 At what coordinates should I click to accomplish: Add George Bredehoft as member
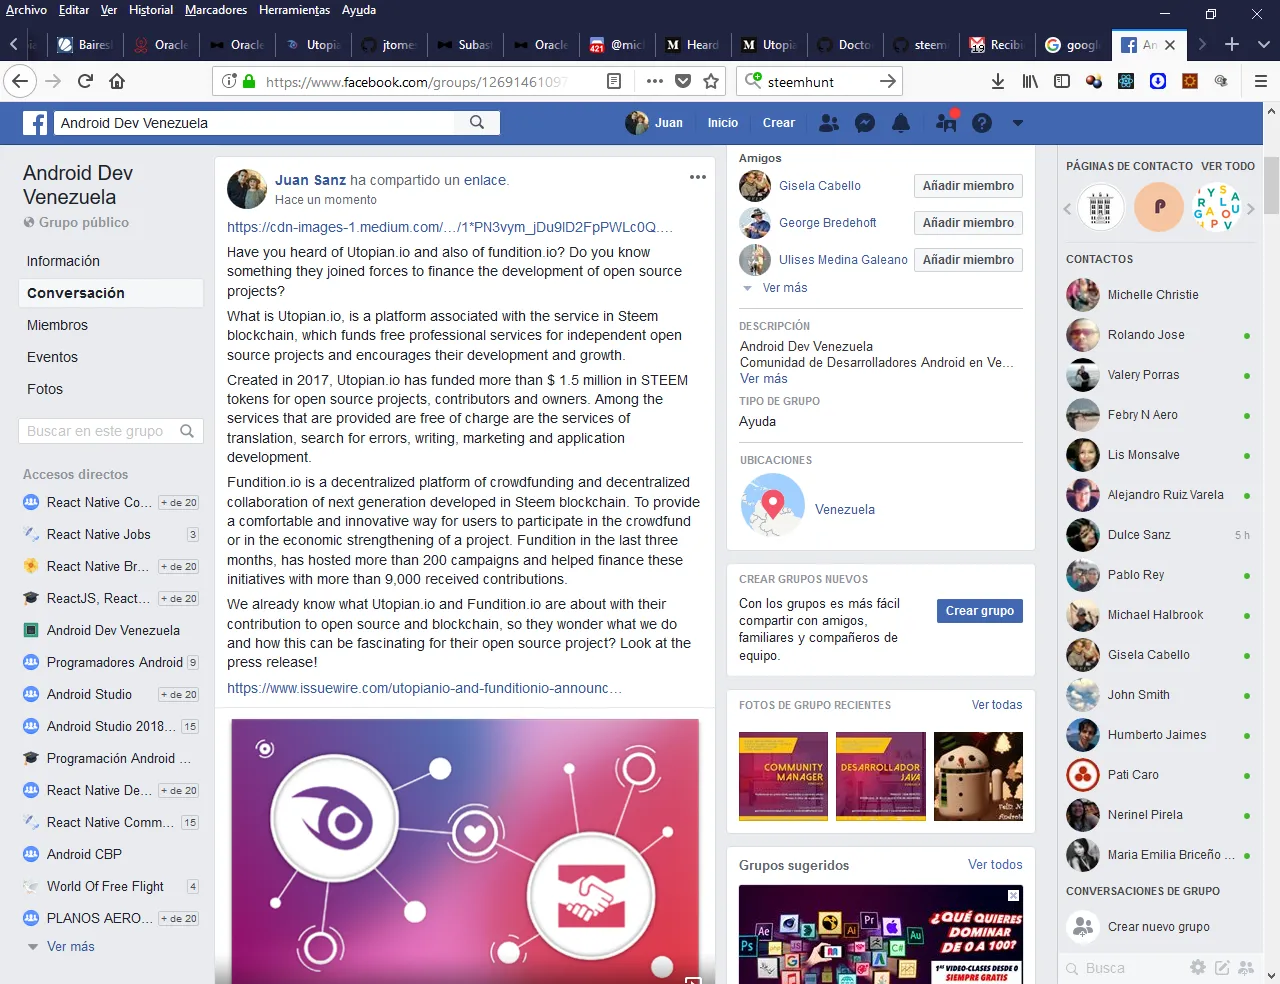click(x=968, y=223)
